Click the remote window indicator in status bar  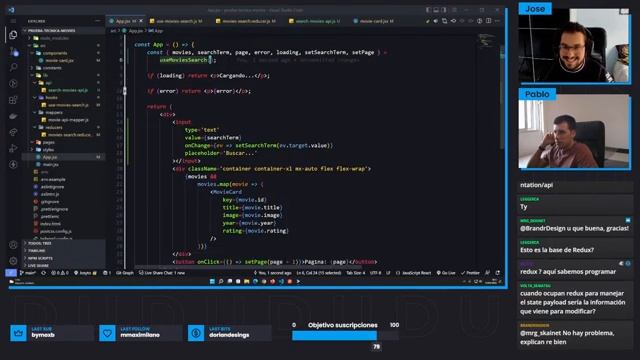click(11, 273)
